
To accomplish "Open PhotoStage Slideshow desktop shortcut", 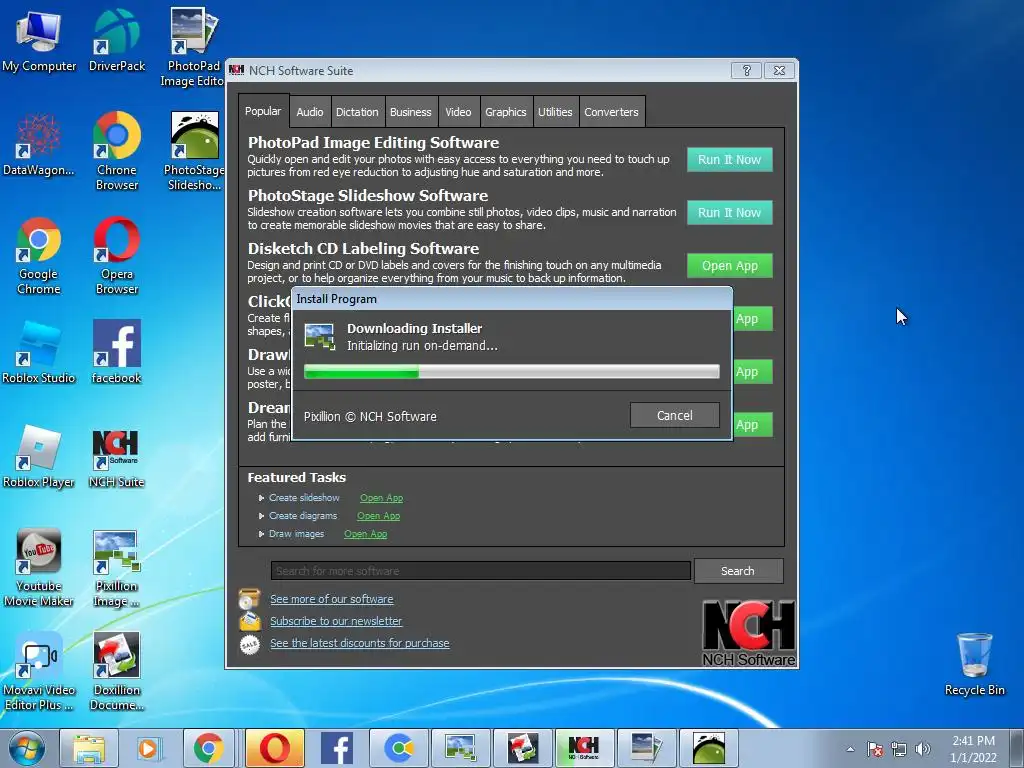I will (x=194, y=152).
